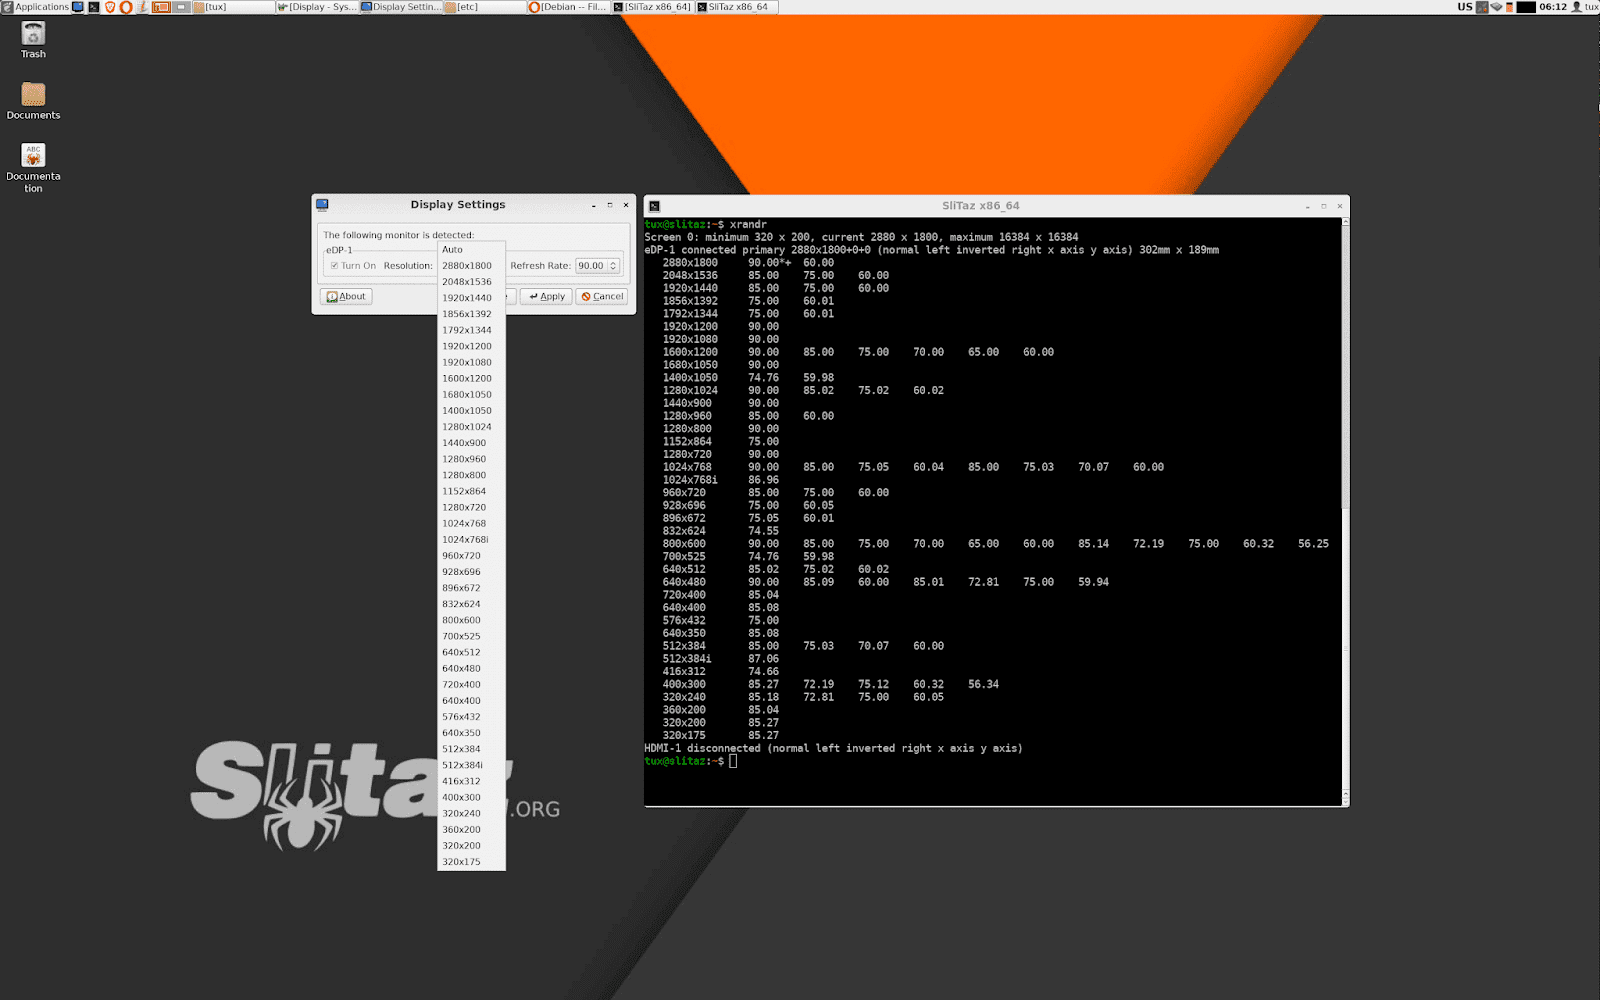Click the orange battery indicator icon

point(1509,7)
